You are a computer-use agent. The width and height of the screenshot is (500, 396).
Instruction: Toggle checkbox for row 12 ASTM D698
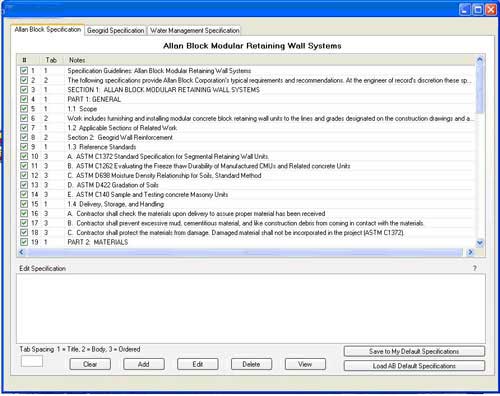tap(24, 175)
